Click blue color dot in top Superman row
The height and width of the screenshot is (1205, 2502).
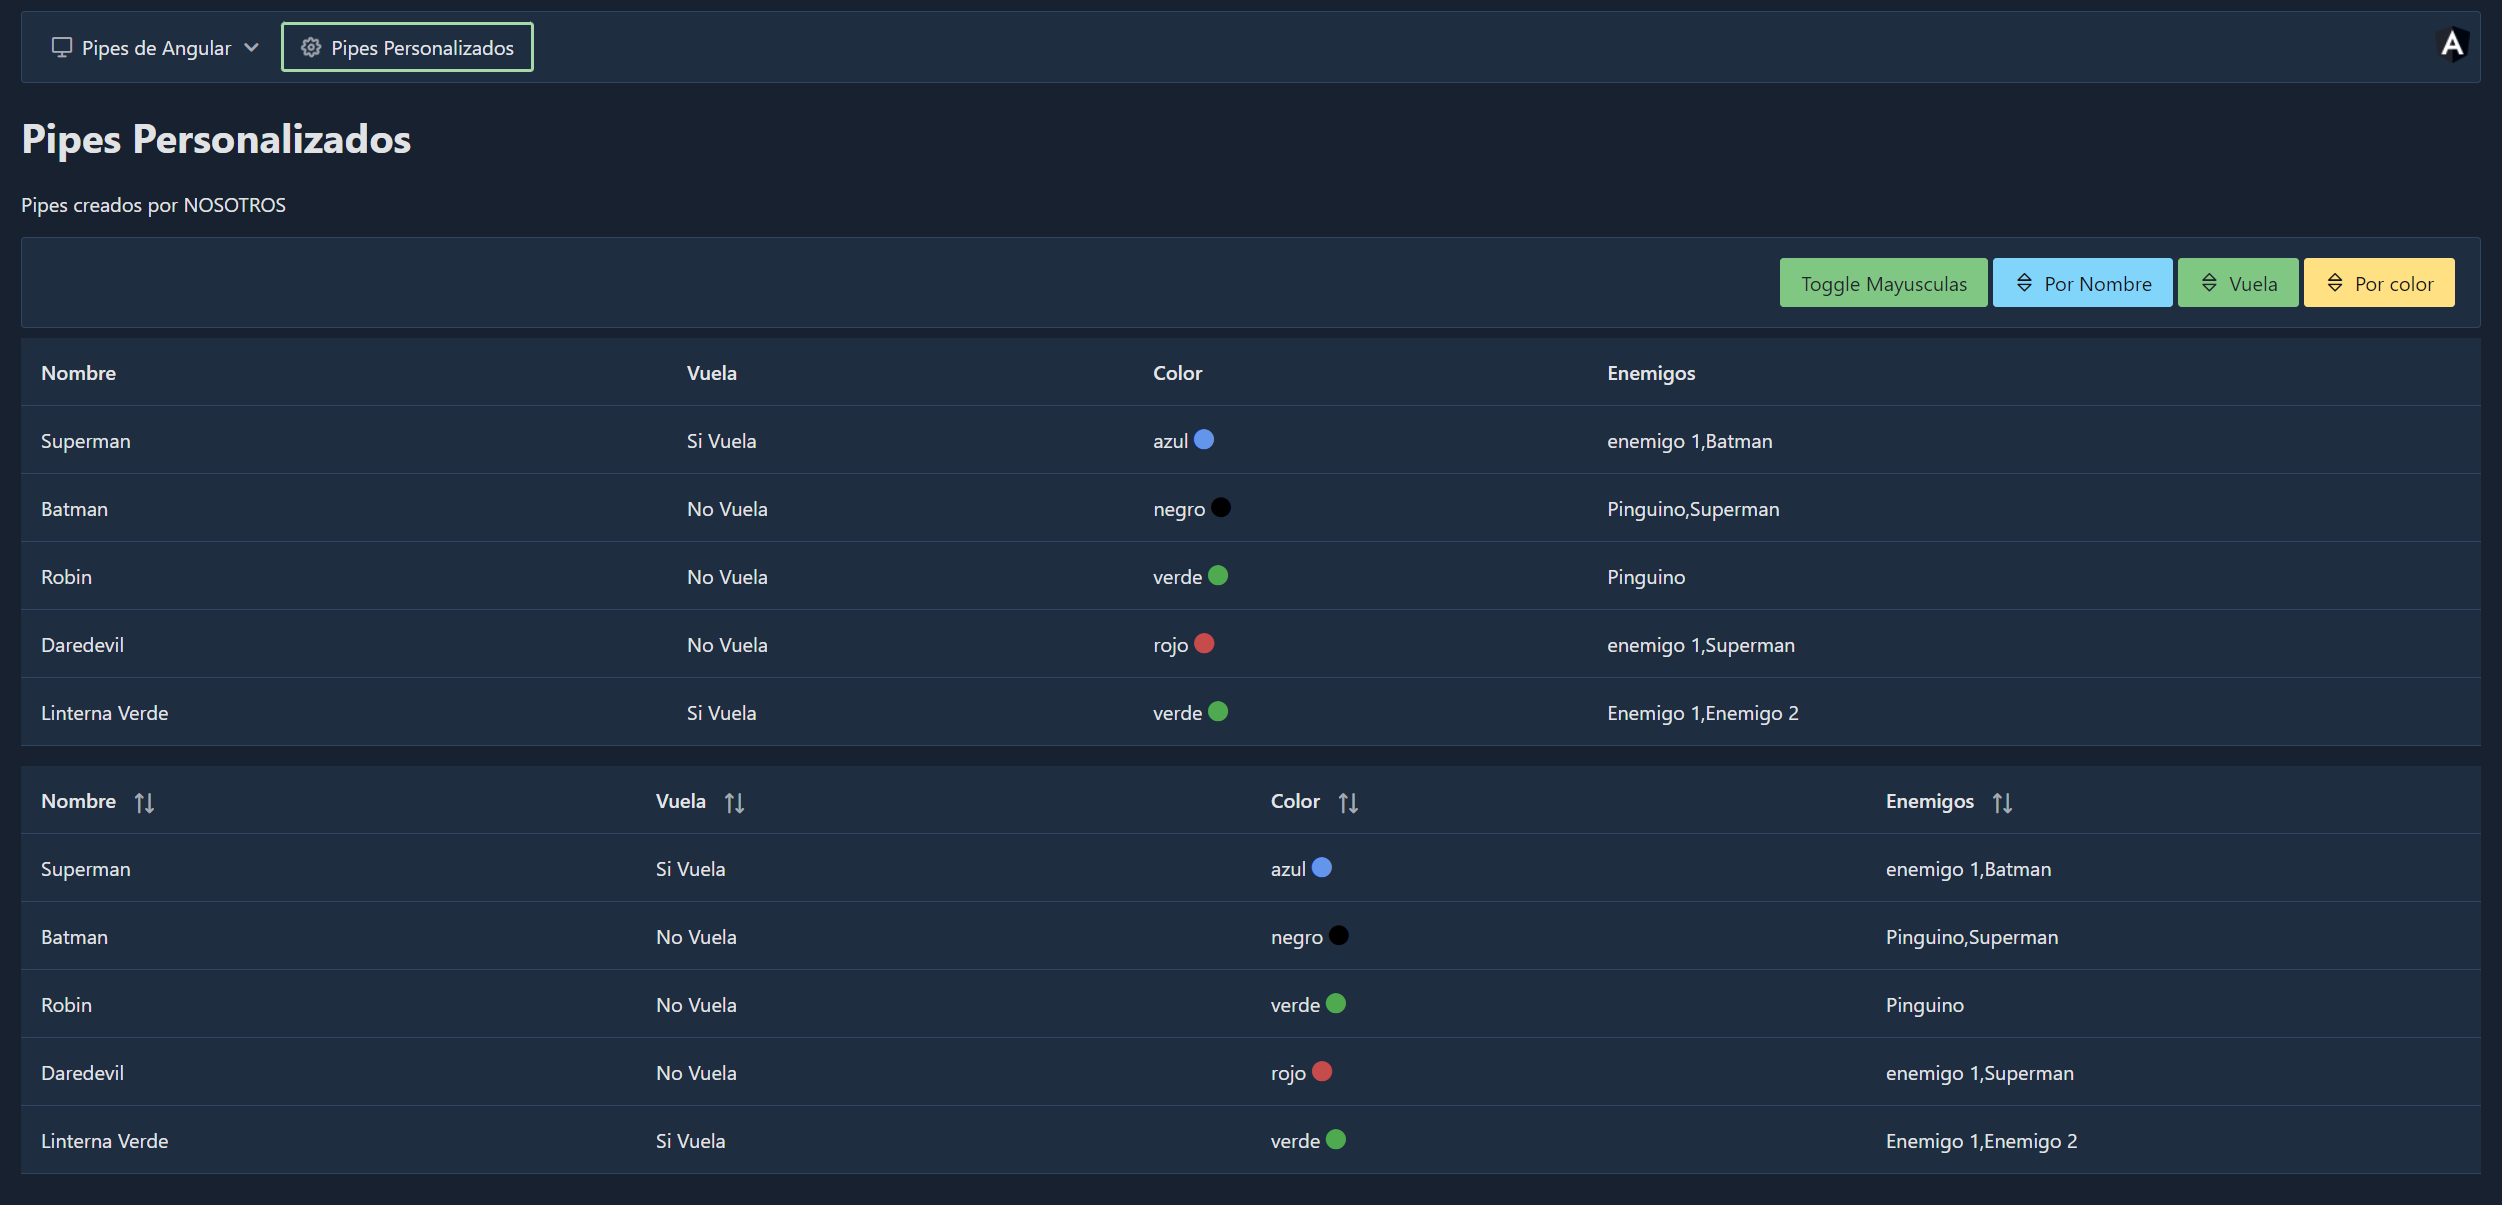[1204, 439]
